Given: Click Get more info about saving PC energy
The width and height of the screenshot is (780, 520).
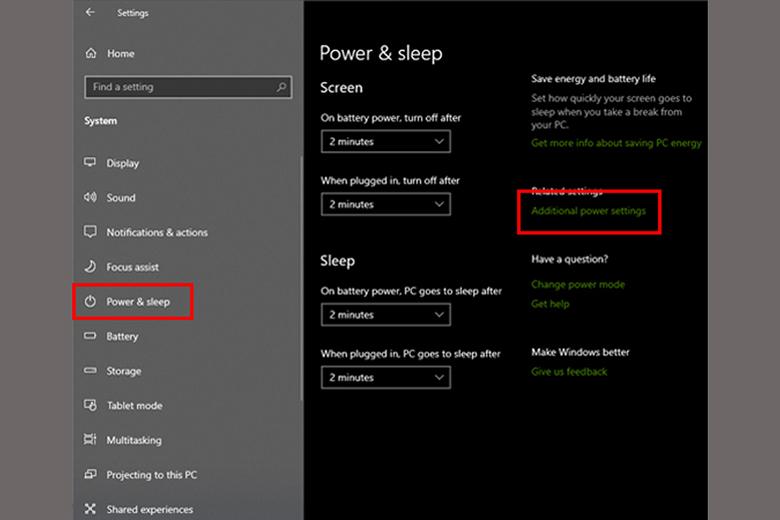Looking at the screenshot, I should tap(616, 143).
